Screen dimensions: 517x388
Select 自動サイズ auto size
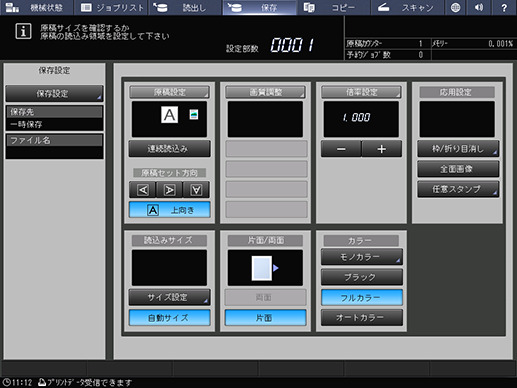(169, 318)
